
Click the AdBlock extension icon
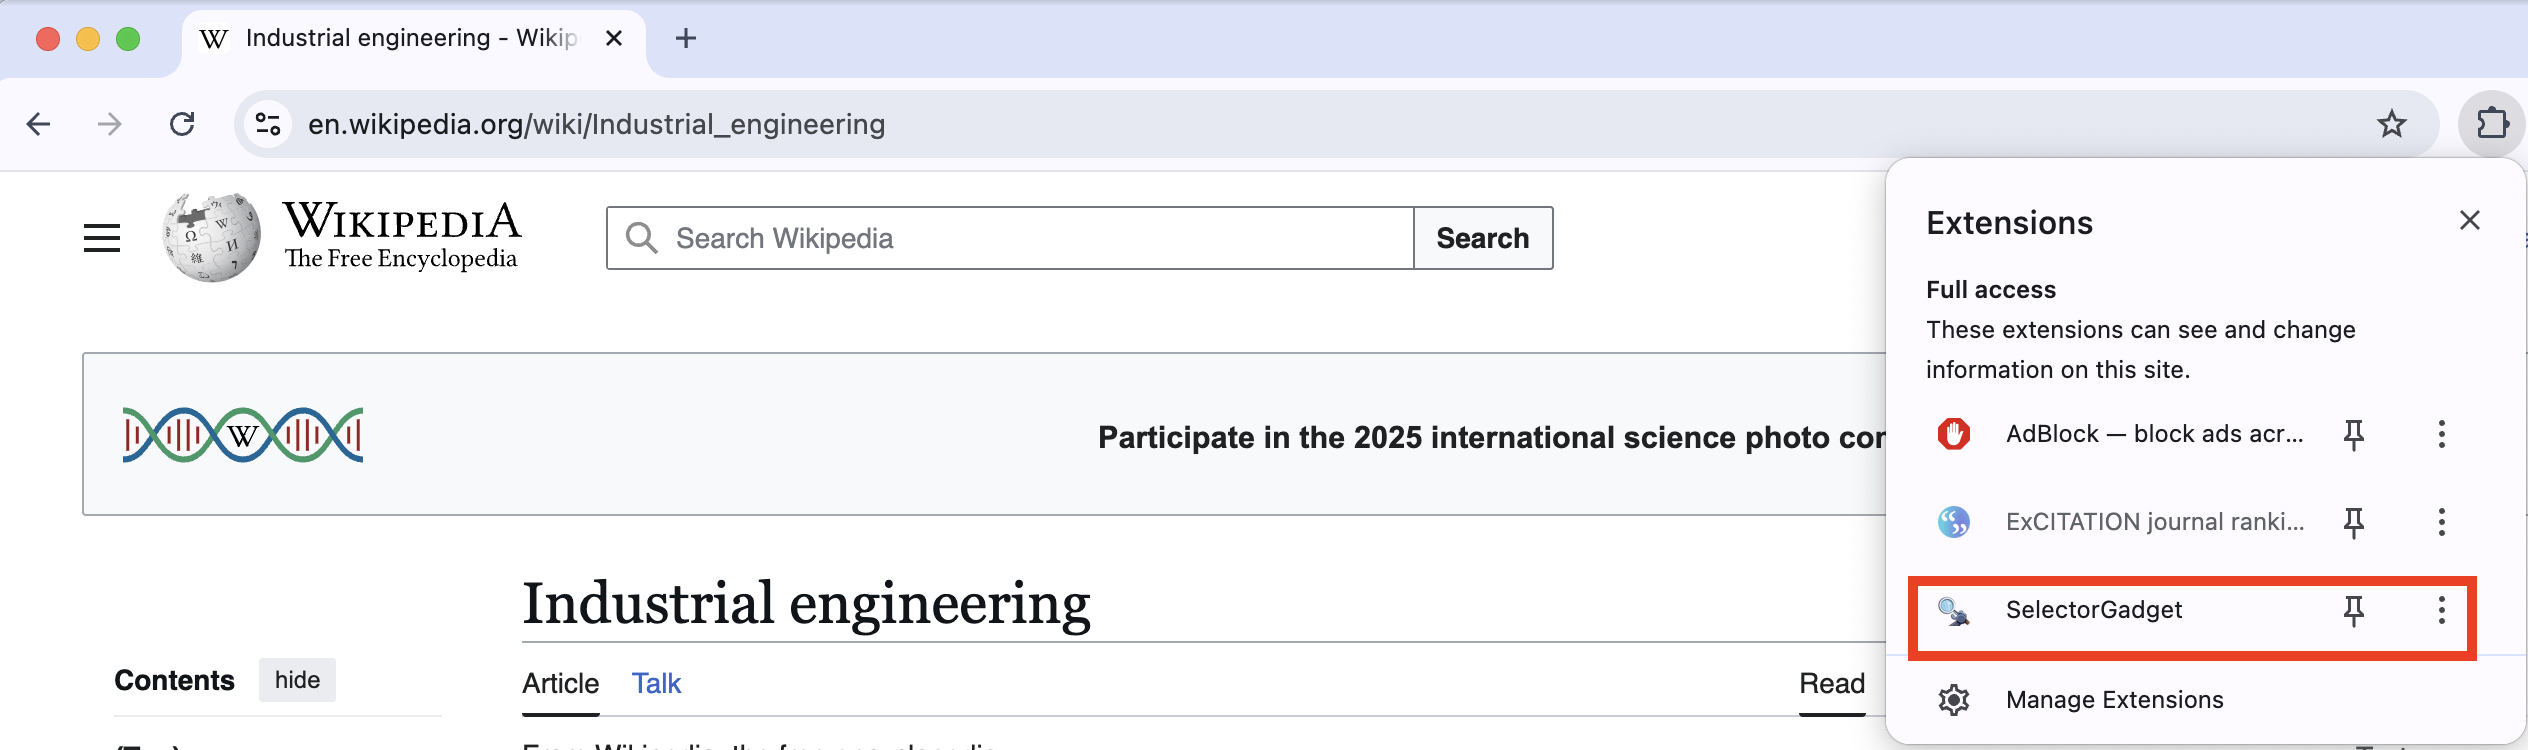(x=1954, y=434)
